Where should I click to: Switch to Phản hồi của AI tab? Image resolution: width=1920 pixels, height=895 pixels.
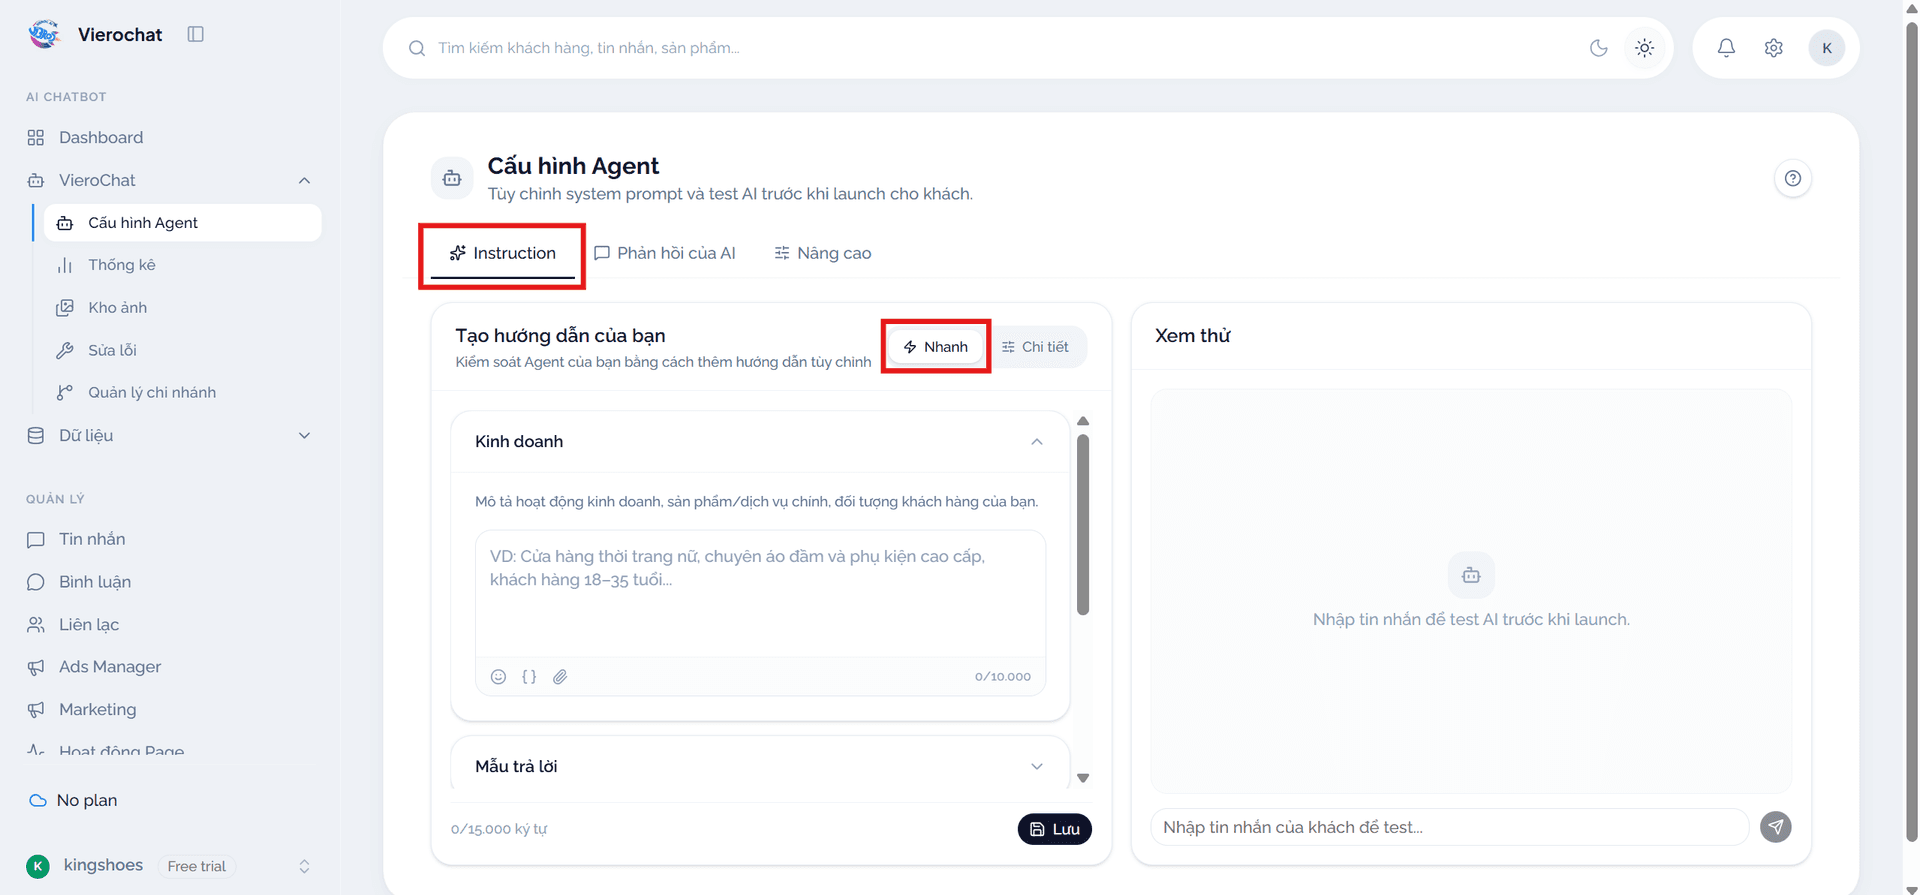point(665,254)
